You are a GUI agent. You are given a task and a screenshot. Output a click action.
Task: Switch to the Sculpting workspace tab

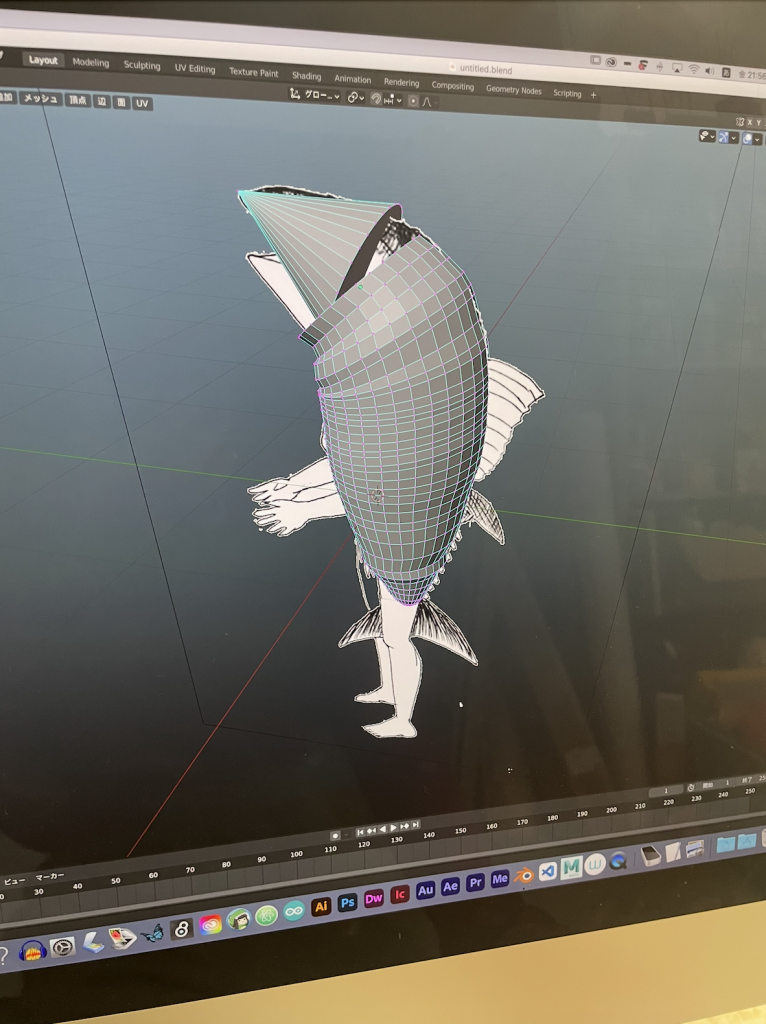141,65
